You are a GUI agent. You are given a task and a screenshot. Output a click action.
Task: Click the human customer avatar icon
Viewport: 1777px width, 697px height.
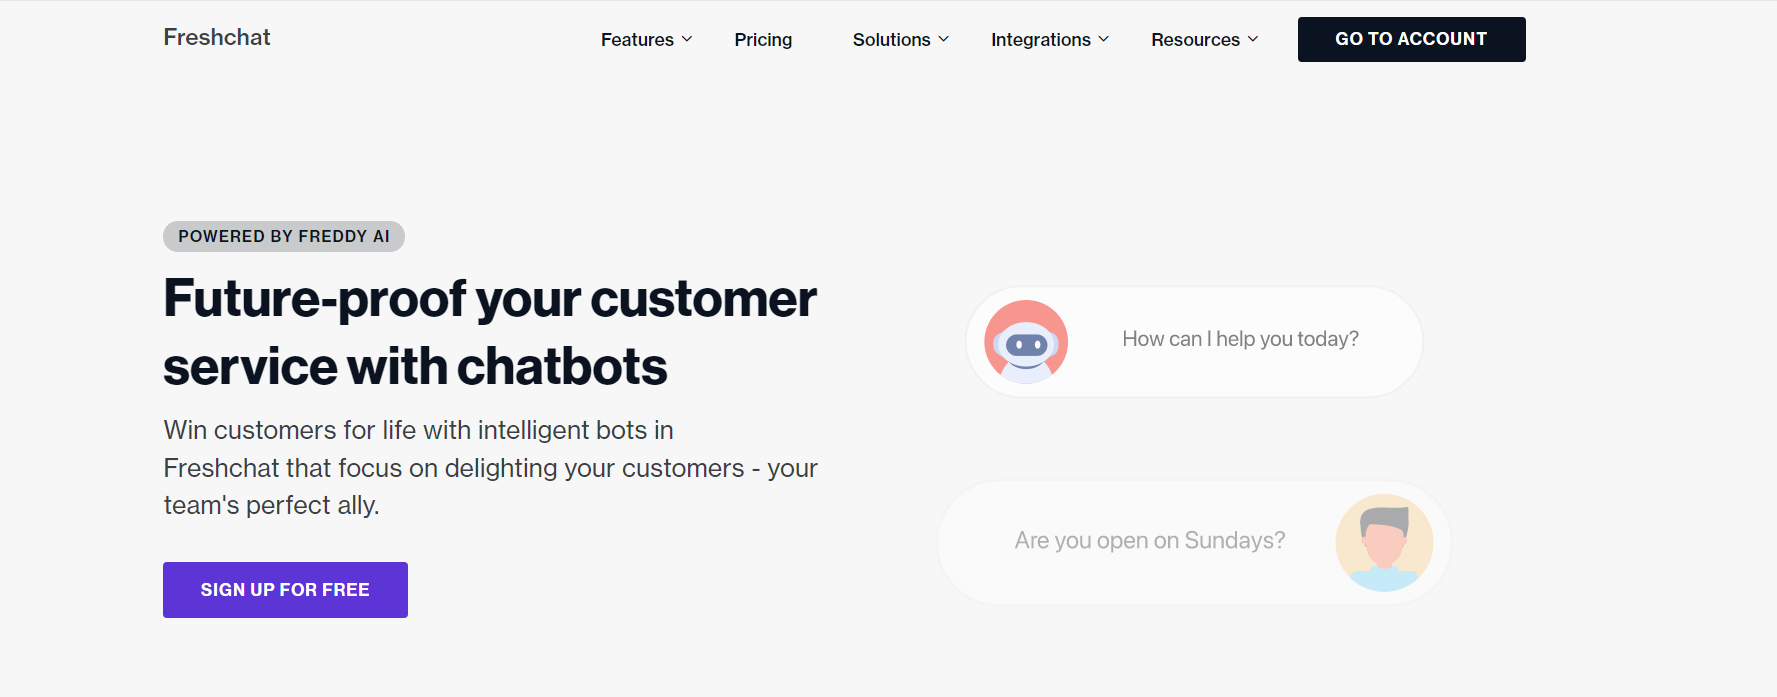[1384, 542]
